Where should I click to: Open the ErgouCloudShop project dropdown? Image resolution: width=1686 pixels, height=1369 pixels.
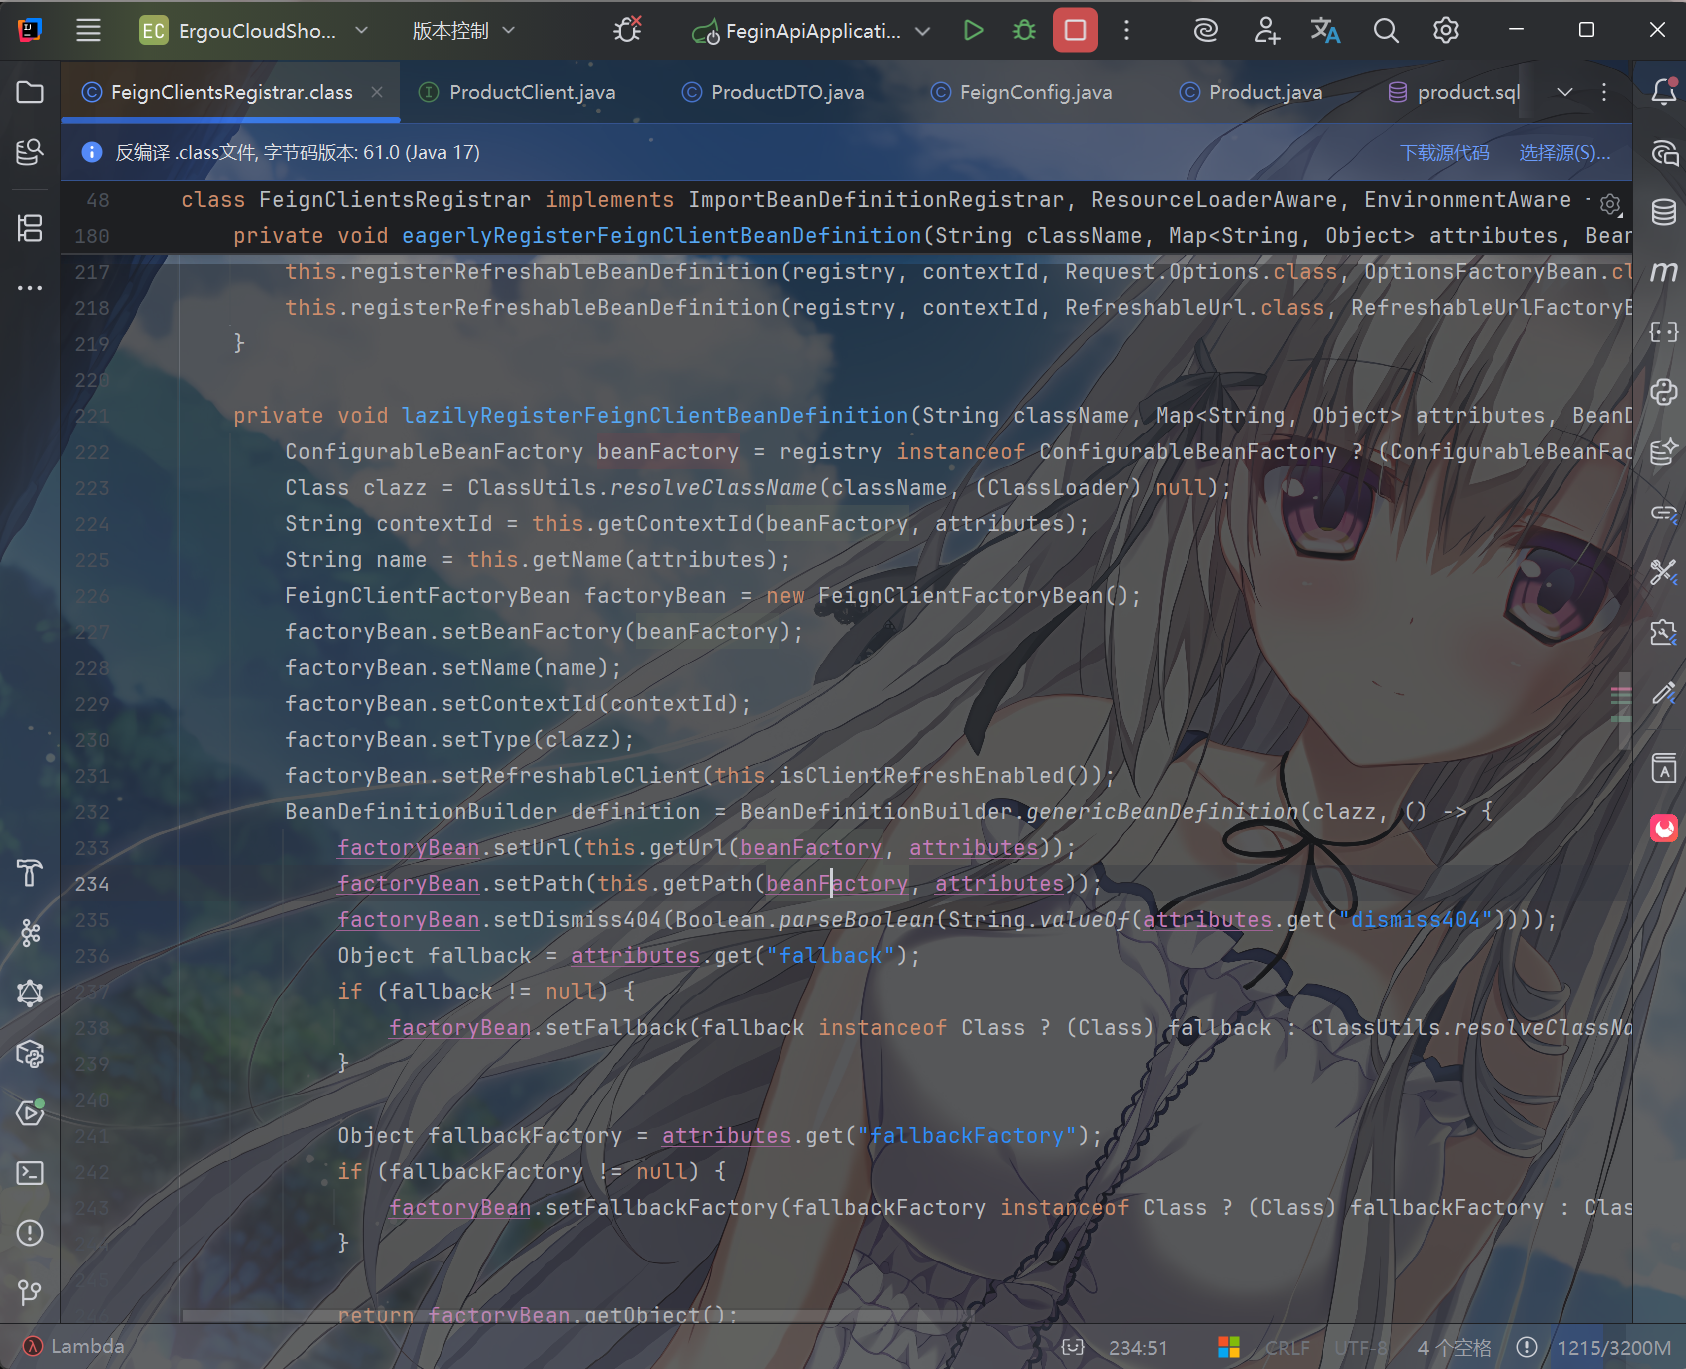[x=254, y=30]
